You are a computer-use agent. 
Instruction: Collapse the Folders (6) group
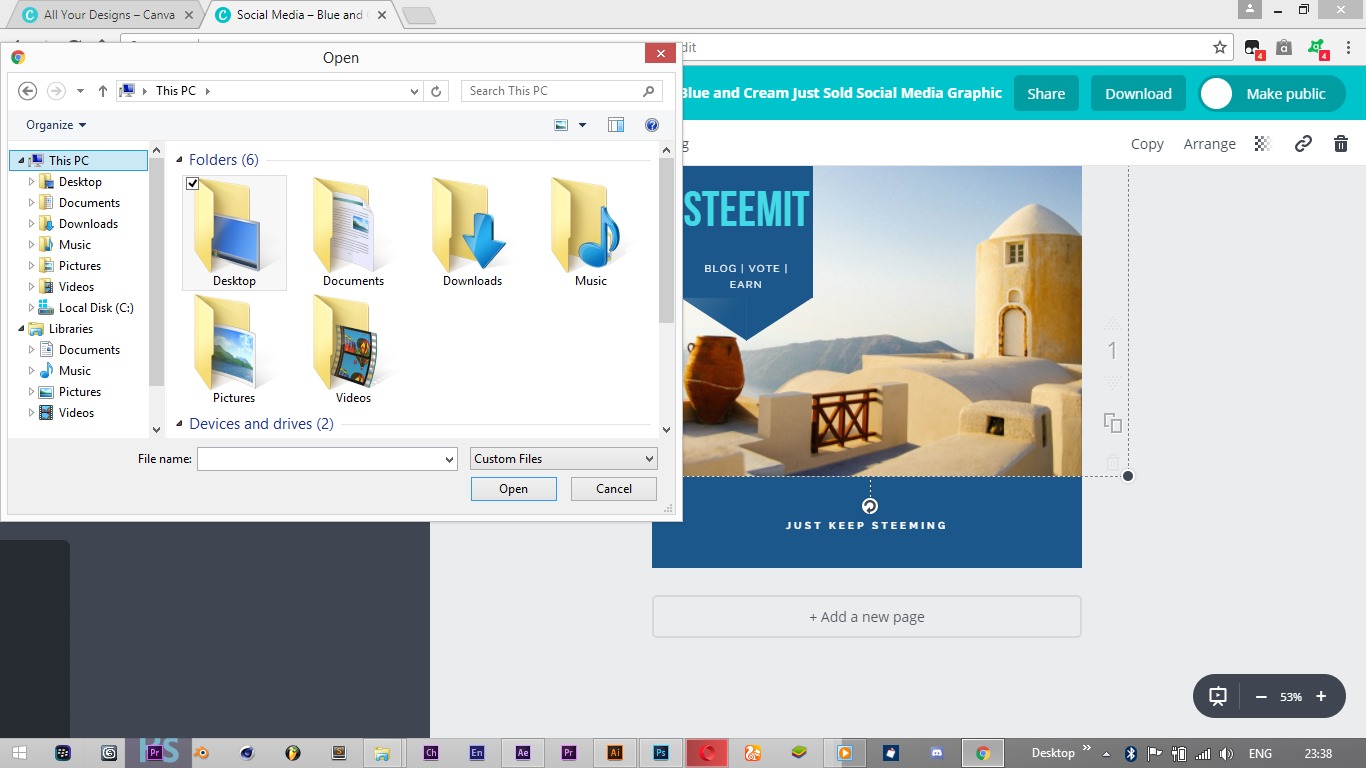pyautogui.click(x=181, y=160)
